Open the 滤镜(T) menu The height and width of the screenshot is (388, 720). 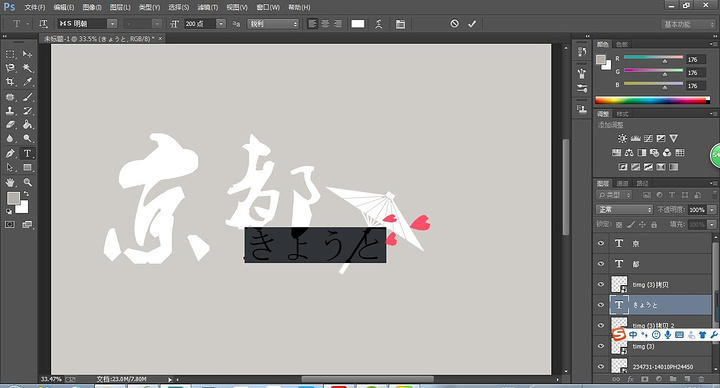tap(208, 7)
